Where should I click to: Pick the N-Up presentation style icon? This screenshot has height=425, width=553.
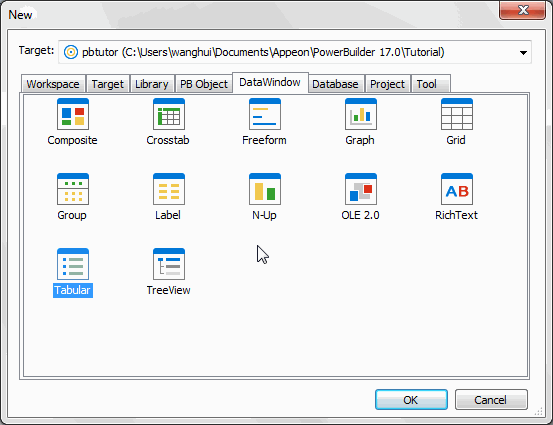[265, 189]
